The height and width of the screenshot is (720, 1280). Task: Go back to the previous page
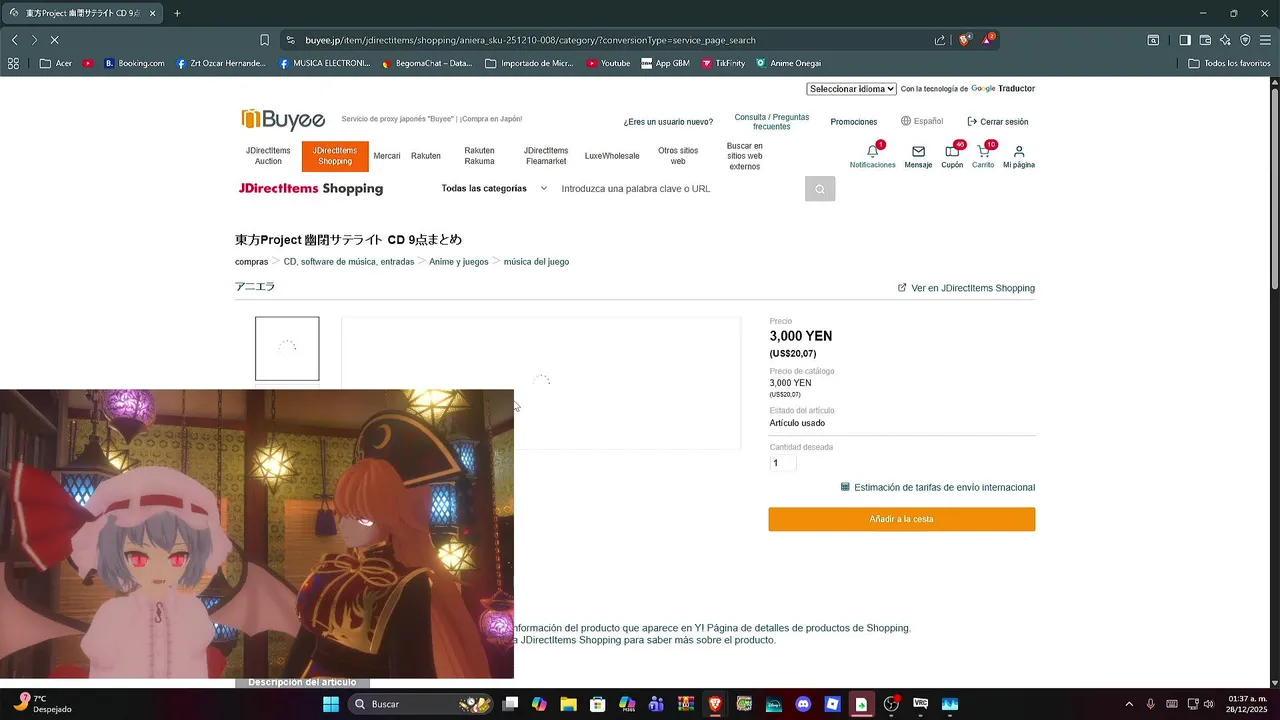coord(15,40)
